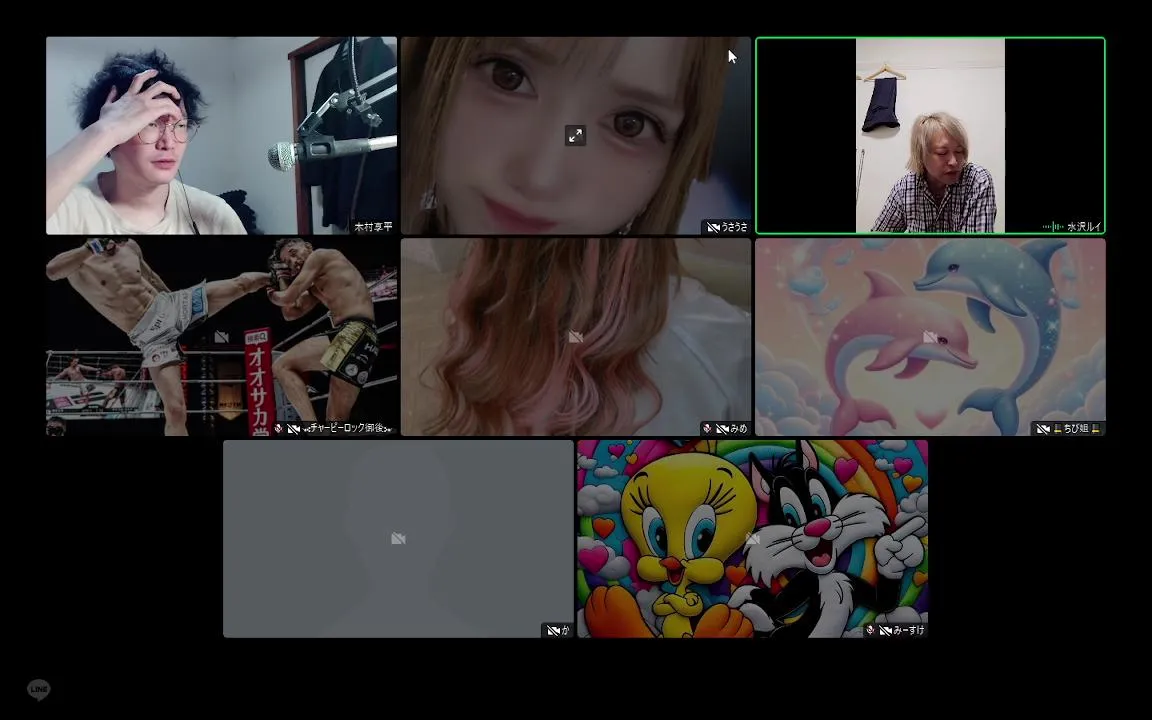Image resolution: width=1152 pixels, height=720 pixels.
Task: Select the active speaker 水沢ルイ video tile
Action: click(930, 136)
